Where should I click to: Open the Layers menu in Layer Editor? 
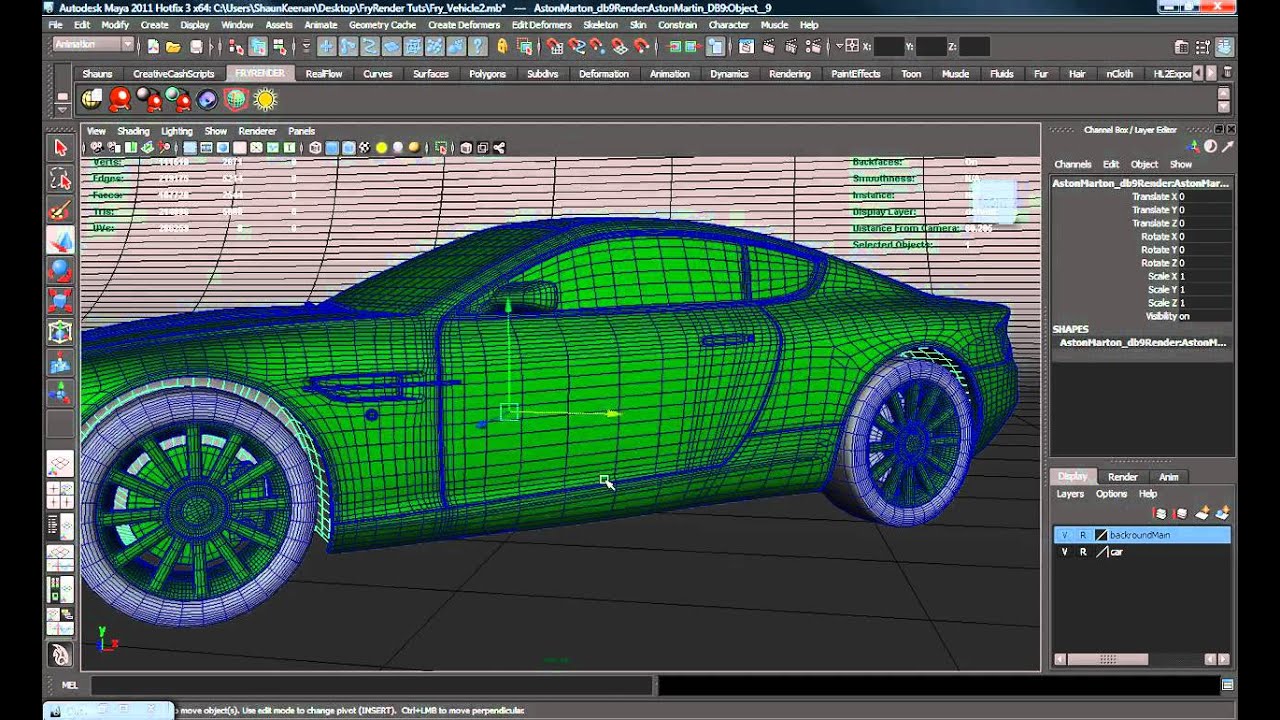point(1070,494)
